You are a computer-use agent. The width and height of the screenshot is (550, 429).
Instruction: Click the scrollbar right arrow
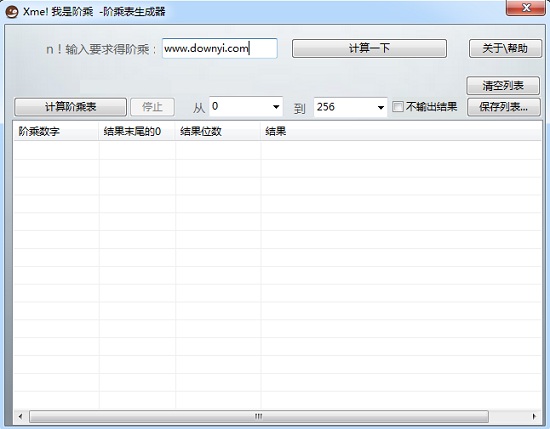(x=534, y=416)
